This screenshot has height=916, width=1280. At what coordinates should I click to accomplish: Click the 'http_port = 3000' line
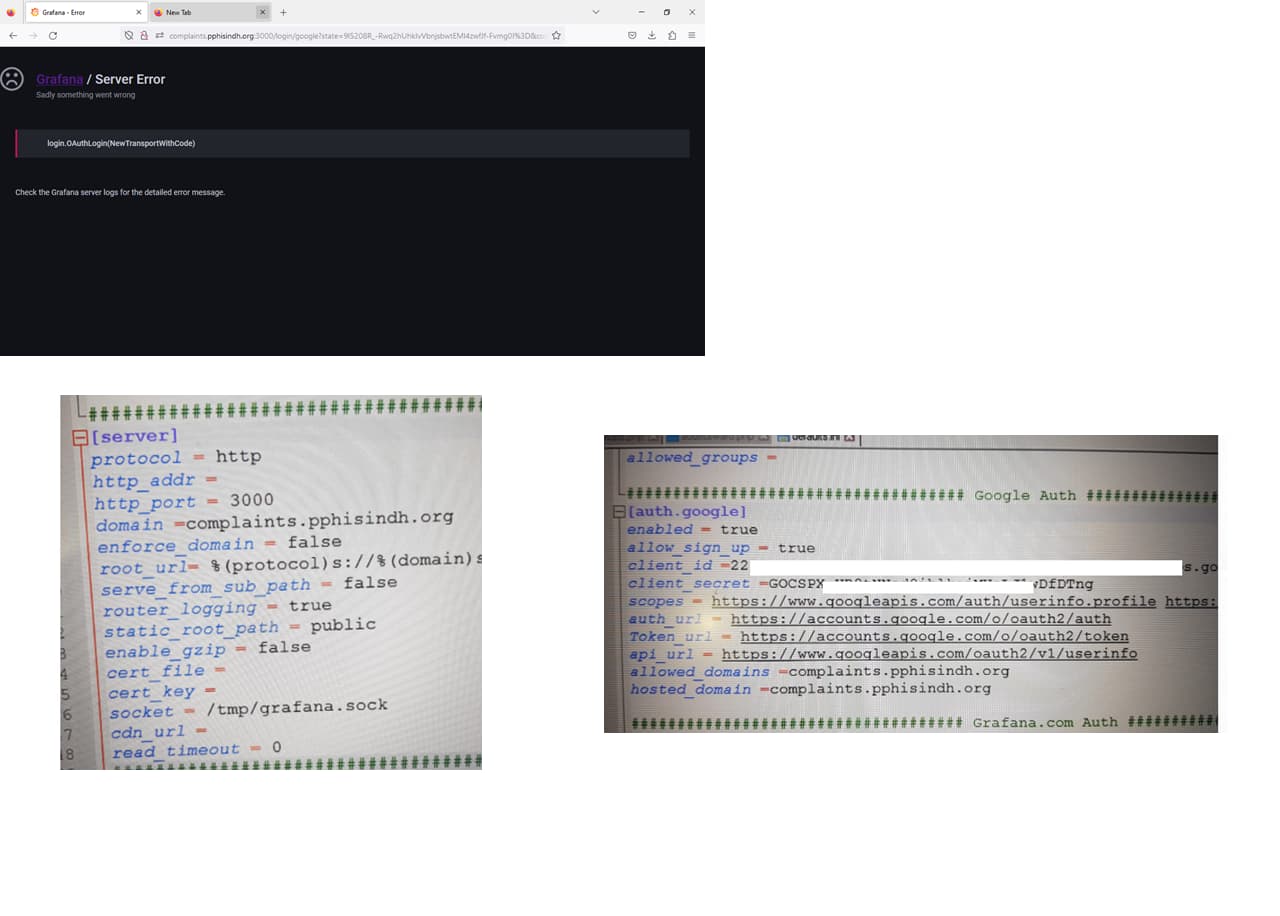184,501
